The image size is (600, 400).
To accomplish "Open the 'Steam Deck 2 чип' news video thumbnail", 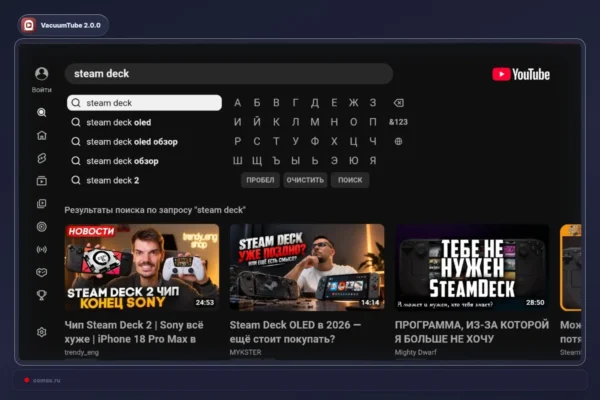I will [x=142, y=267].
